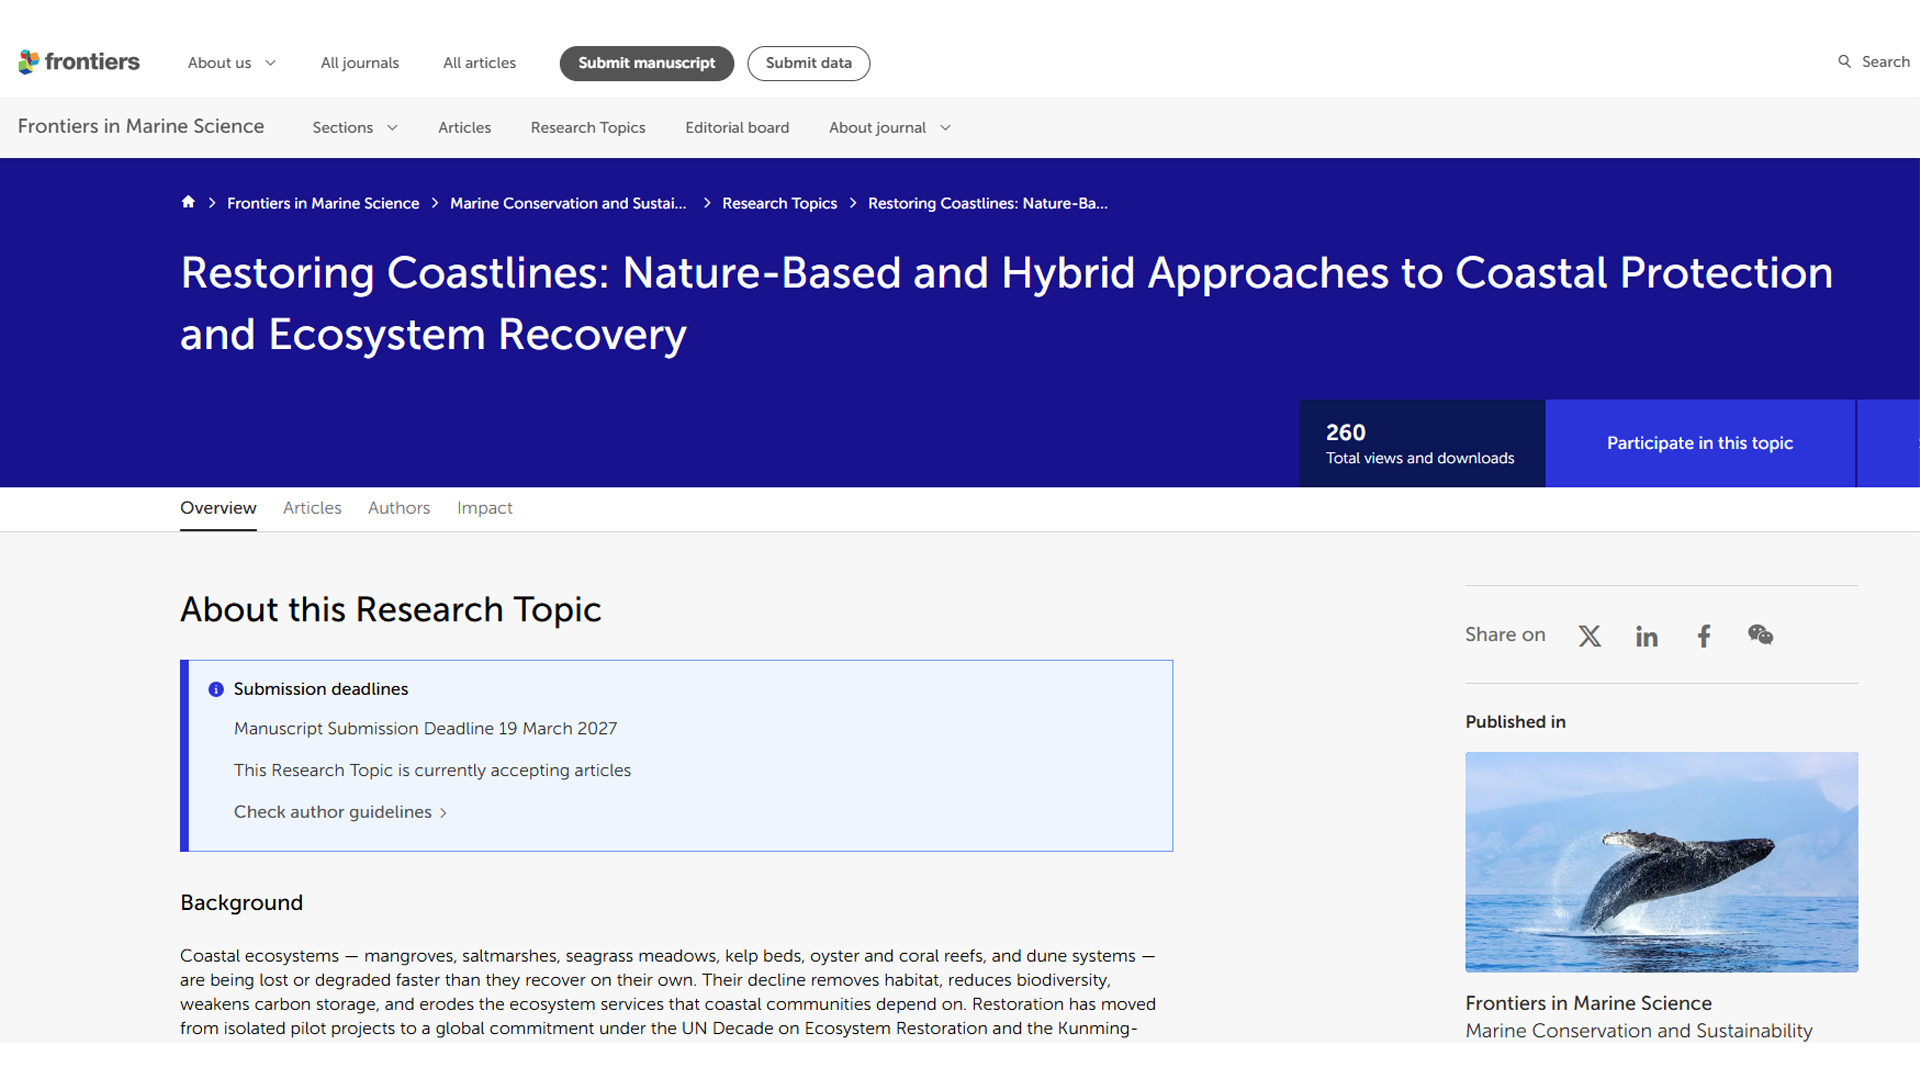Click the Frontiers logo
The width and height of the screenshot is (1920, 1080).
point(79,62)
